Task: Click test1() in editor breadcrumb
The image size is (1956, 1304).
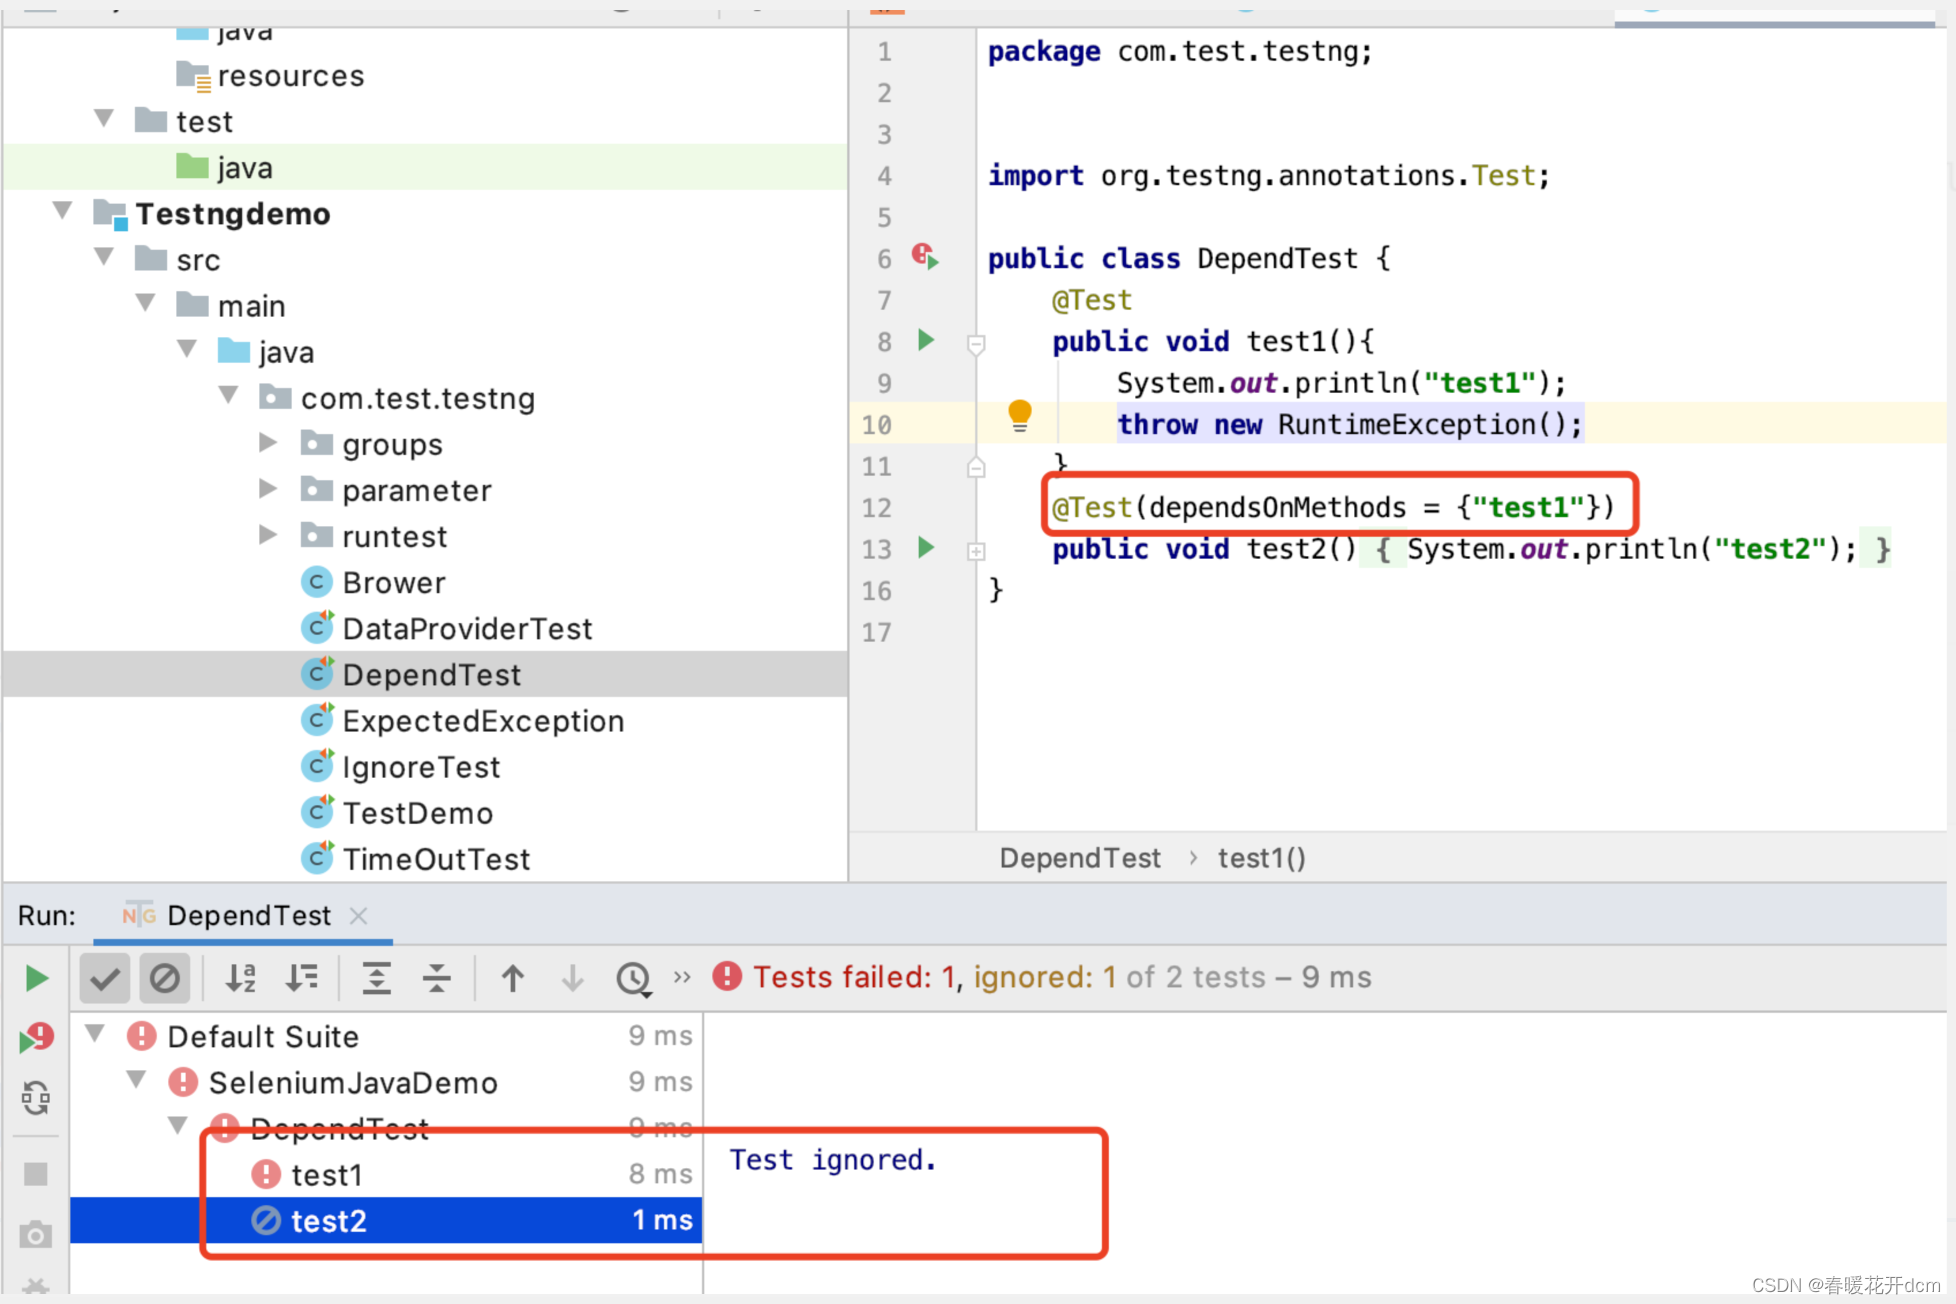Action: [x=1261, y=858]
